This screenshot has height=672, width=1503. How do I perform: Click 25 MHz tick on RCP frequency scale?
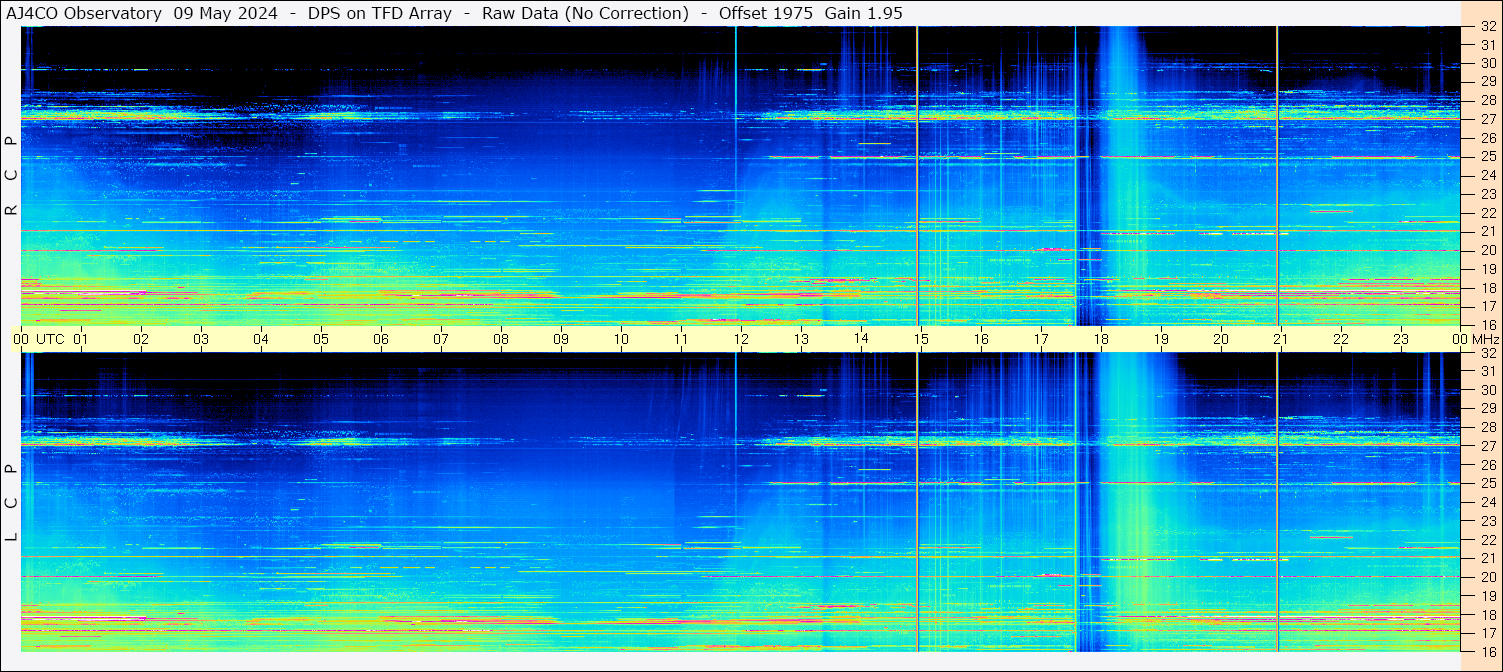click(1488, 157)
